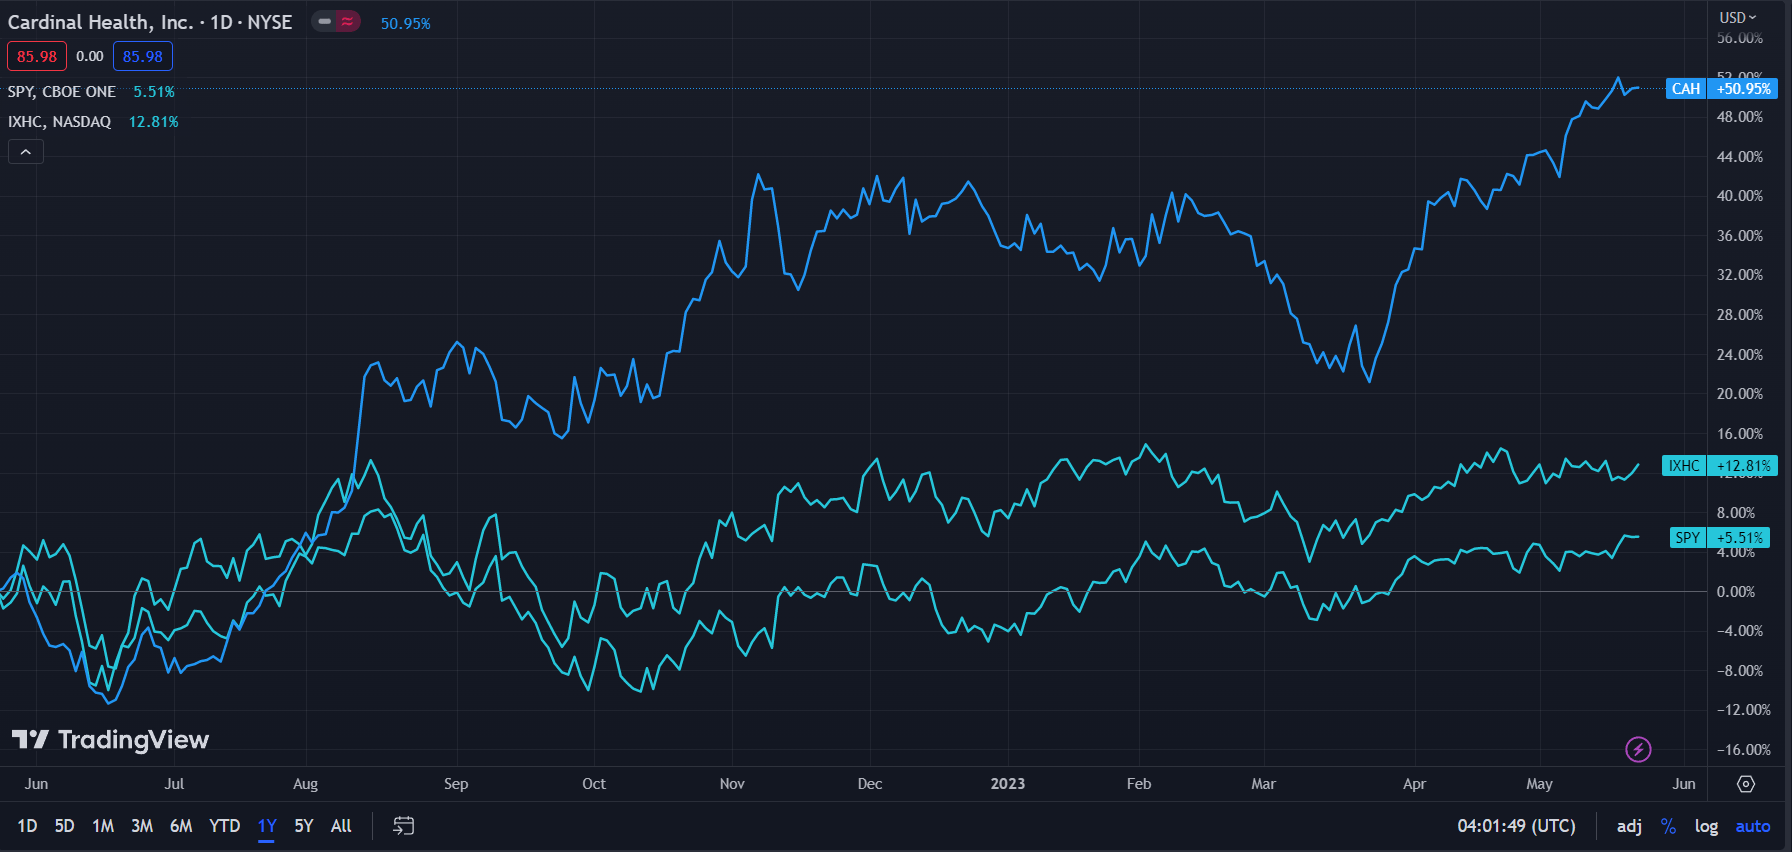
Task: Click the SPY +5.51% price label
Action: (x=1720, y=537)
